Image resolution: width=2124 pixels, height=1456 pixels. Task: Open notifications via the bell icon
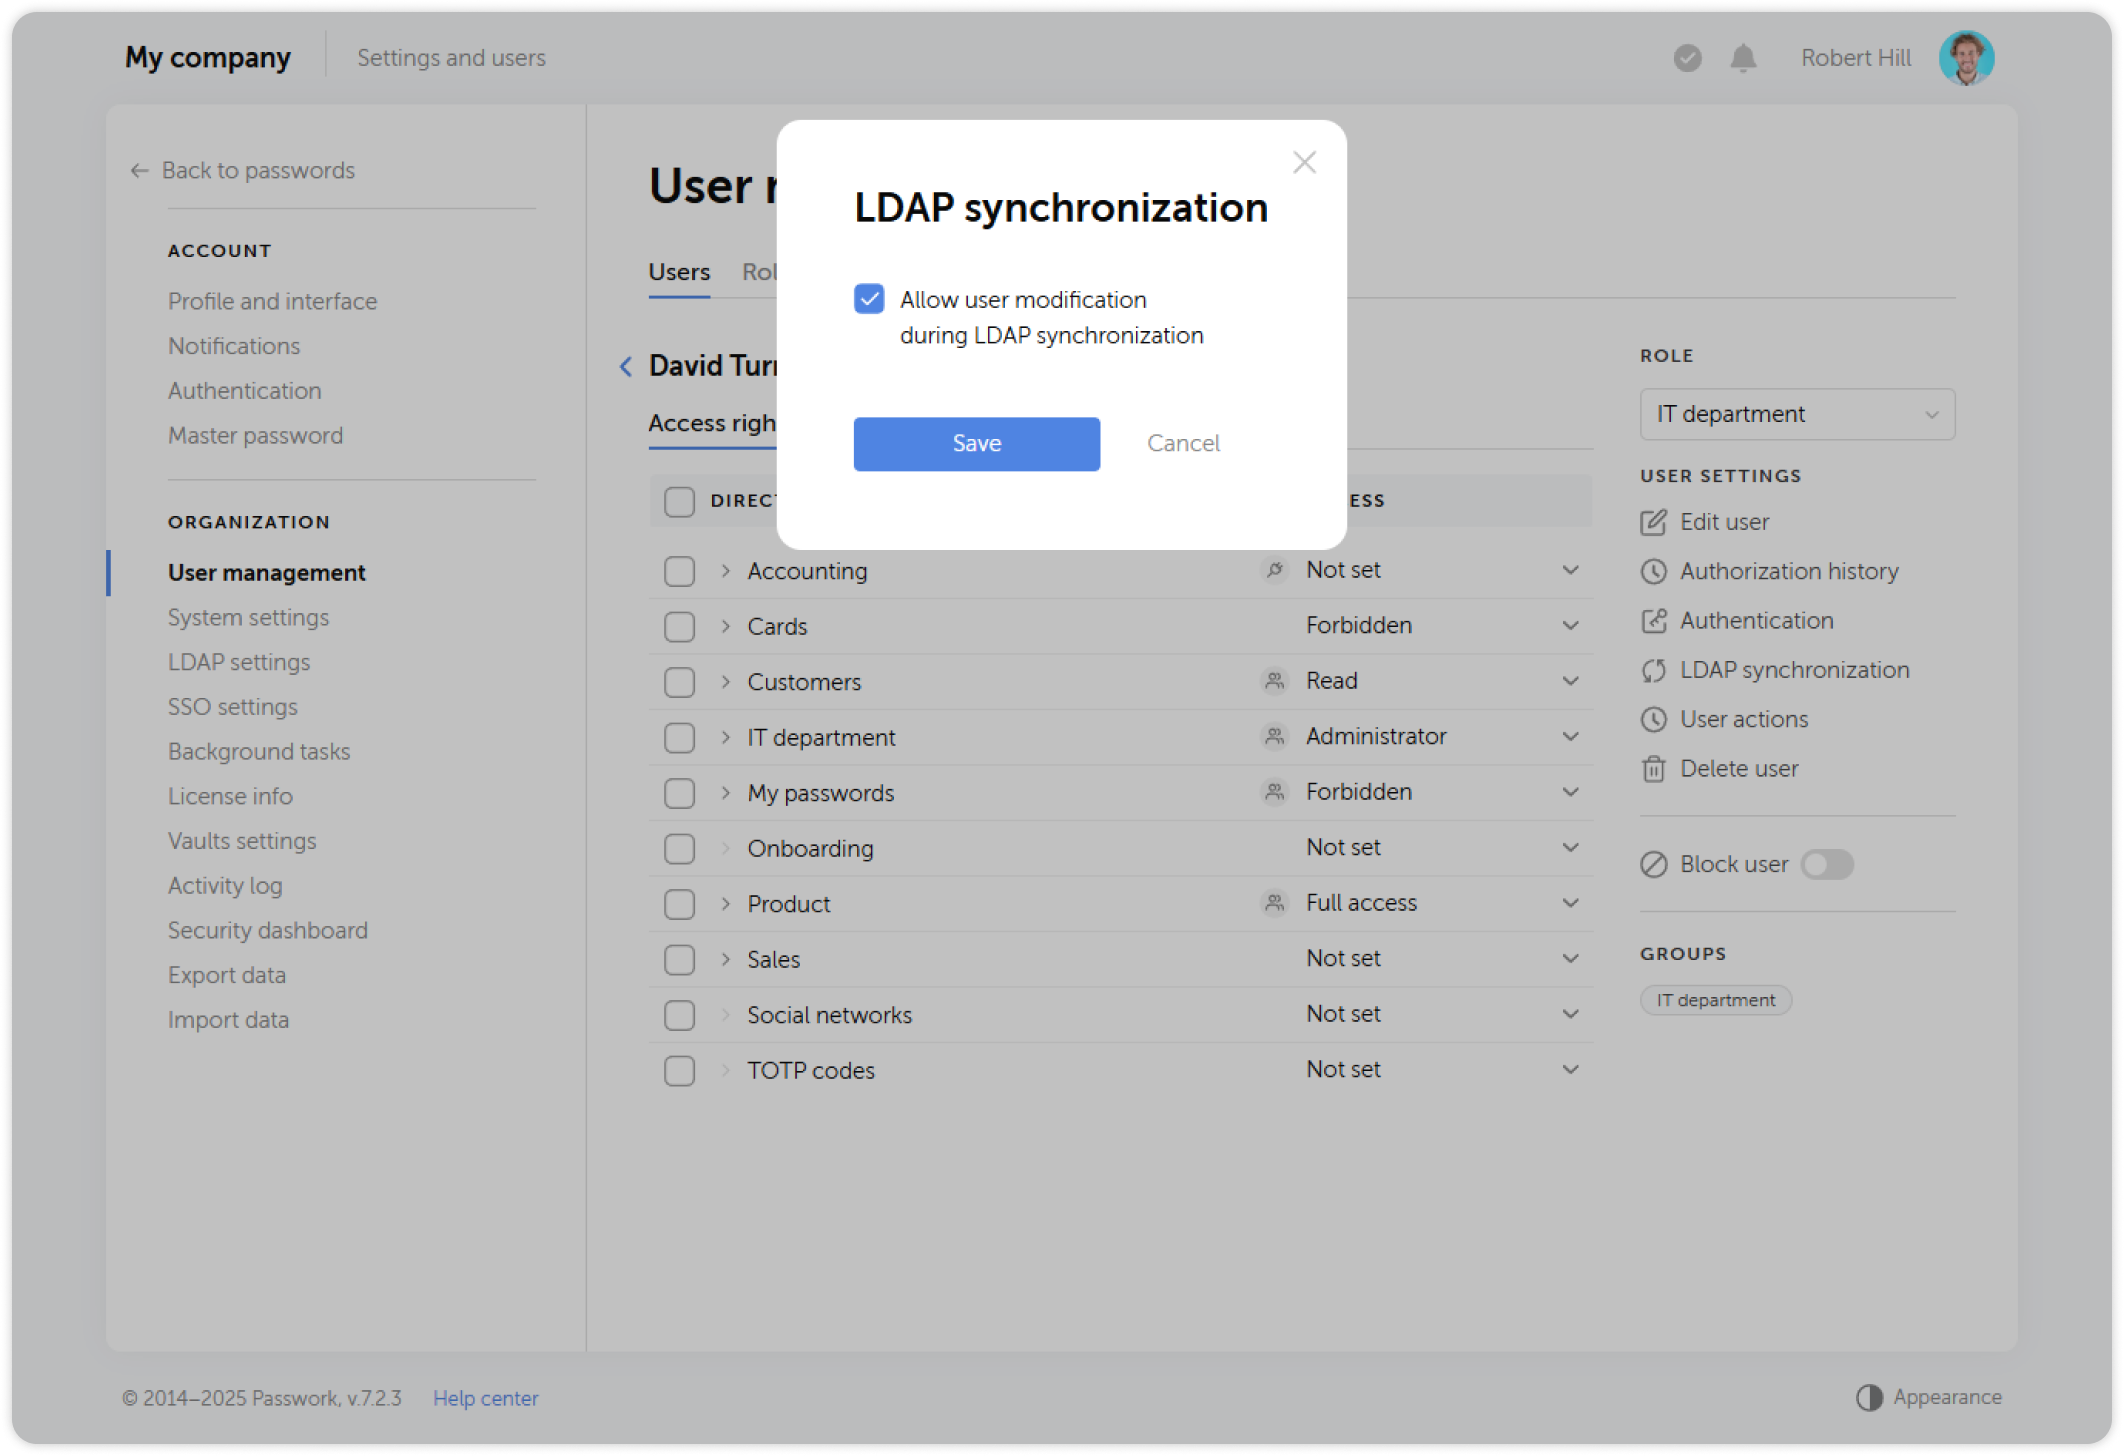[x=1743, y=58]
